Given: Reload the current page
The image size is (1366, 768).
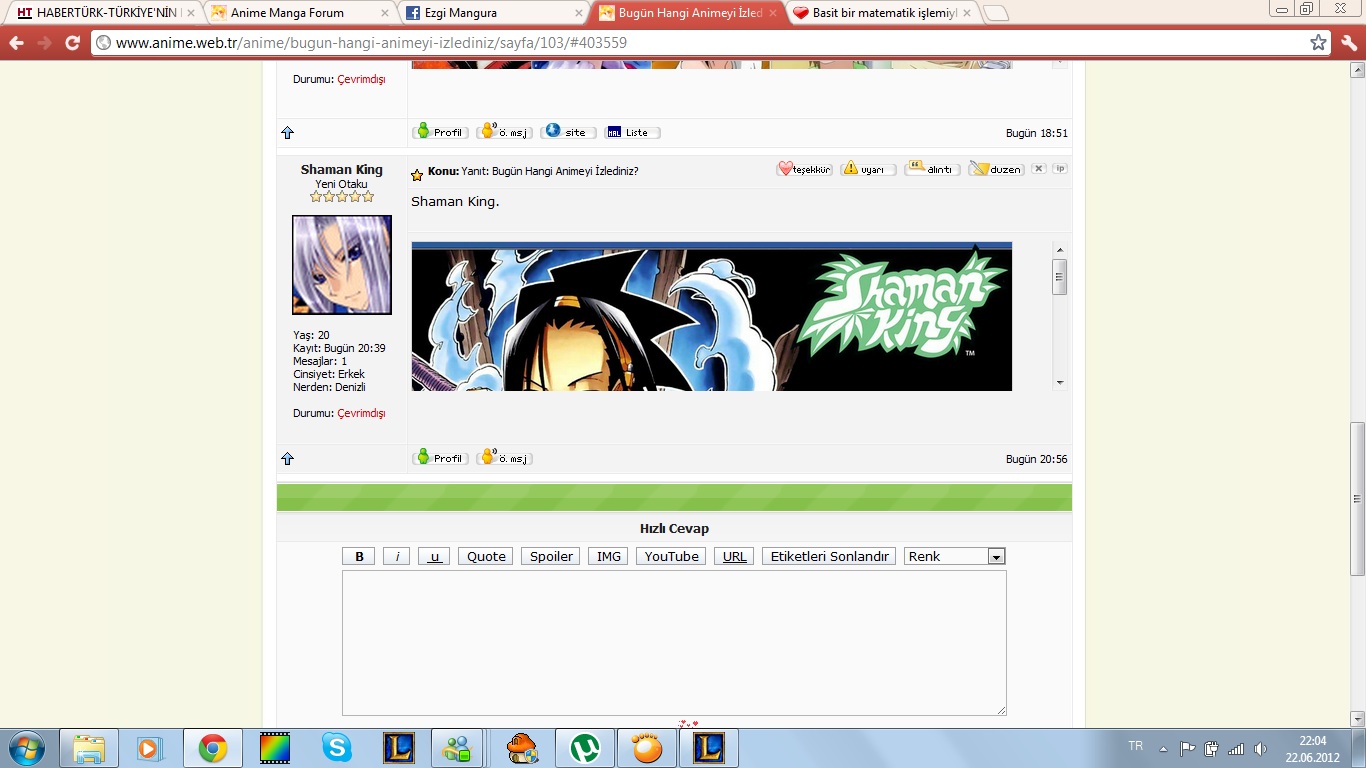Looking at the screenshot, I should 72,43.
